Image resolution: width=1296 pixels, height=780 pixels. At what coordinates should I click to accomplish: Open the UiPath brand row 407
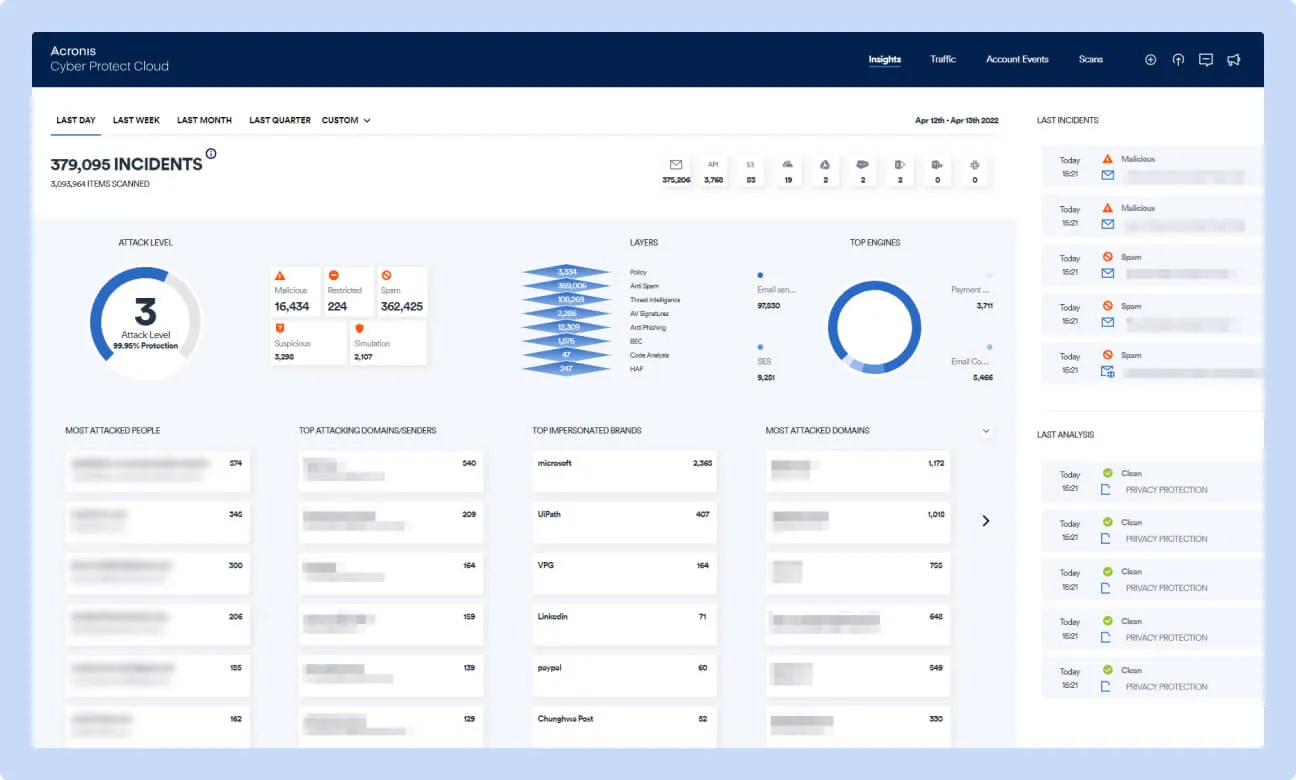(x=624, y=522)
